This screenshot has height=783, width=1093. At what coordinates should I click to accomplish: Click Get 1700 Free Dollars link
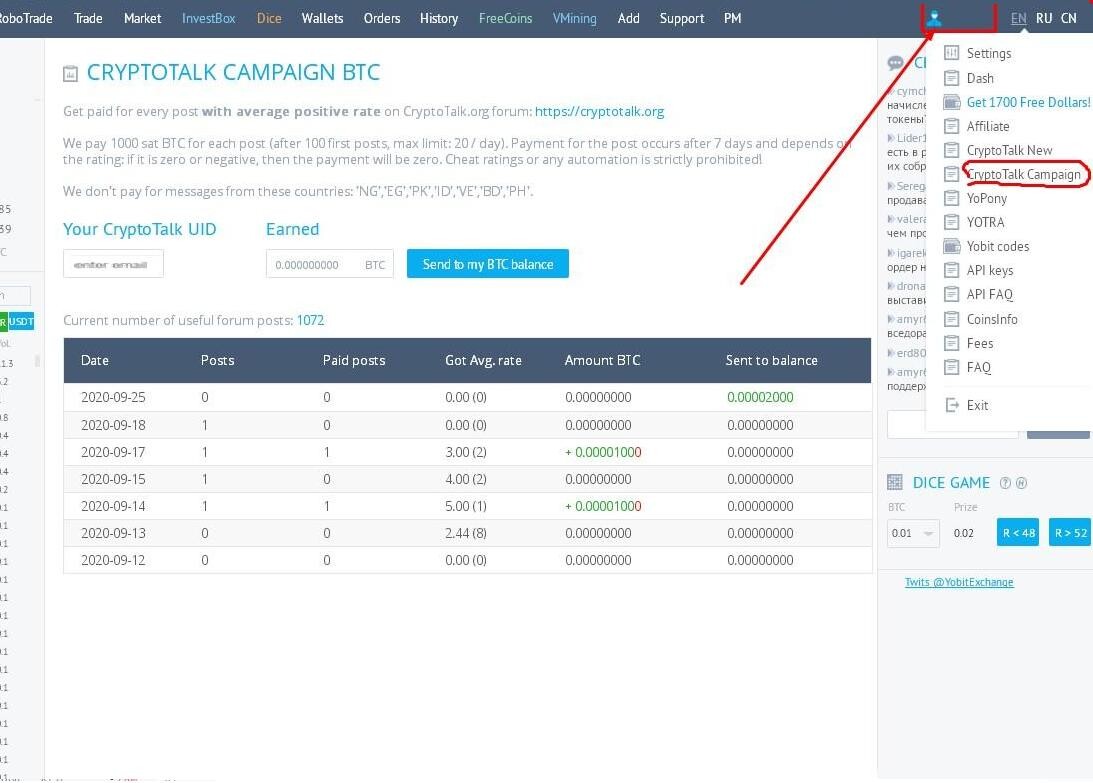tap(1028, 102)
